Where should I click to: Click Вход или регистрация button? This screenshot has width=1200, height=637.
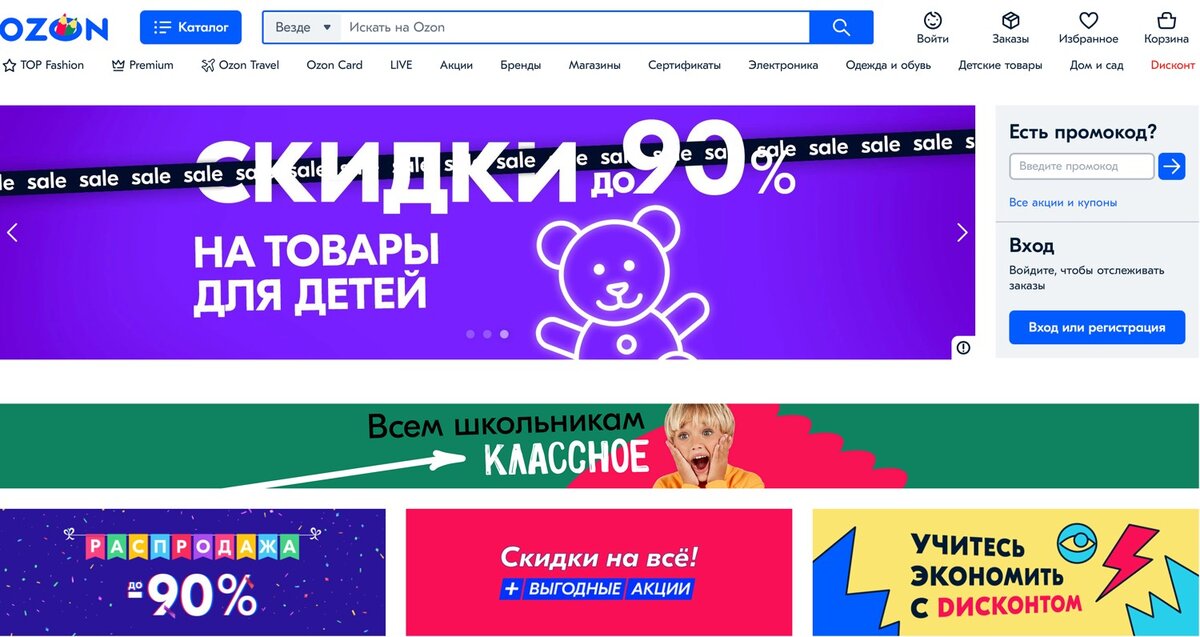[x=1097, y=327]
